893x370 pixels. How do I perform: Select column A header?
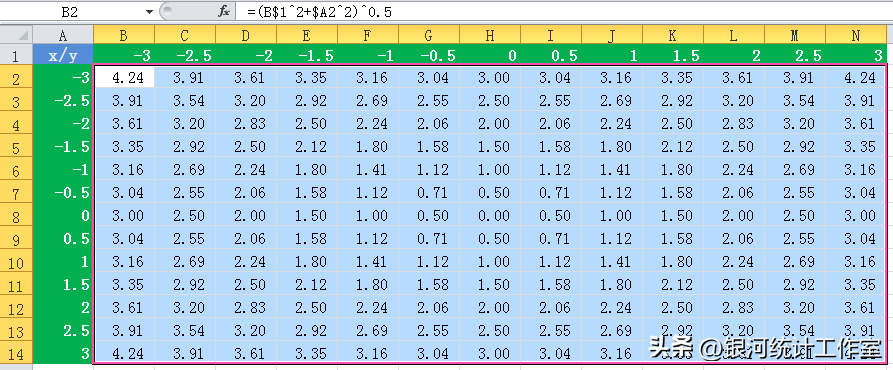[x=63, y=35]
